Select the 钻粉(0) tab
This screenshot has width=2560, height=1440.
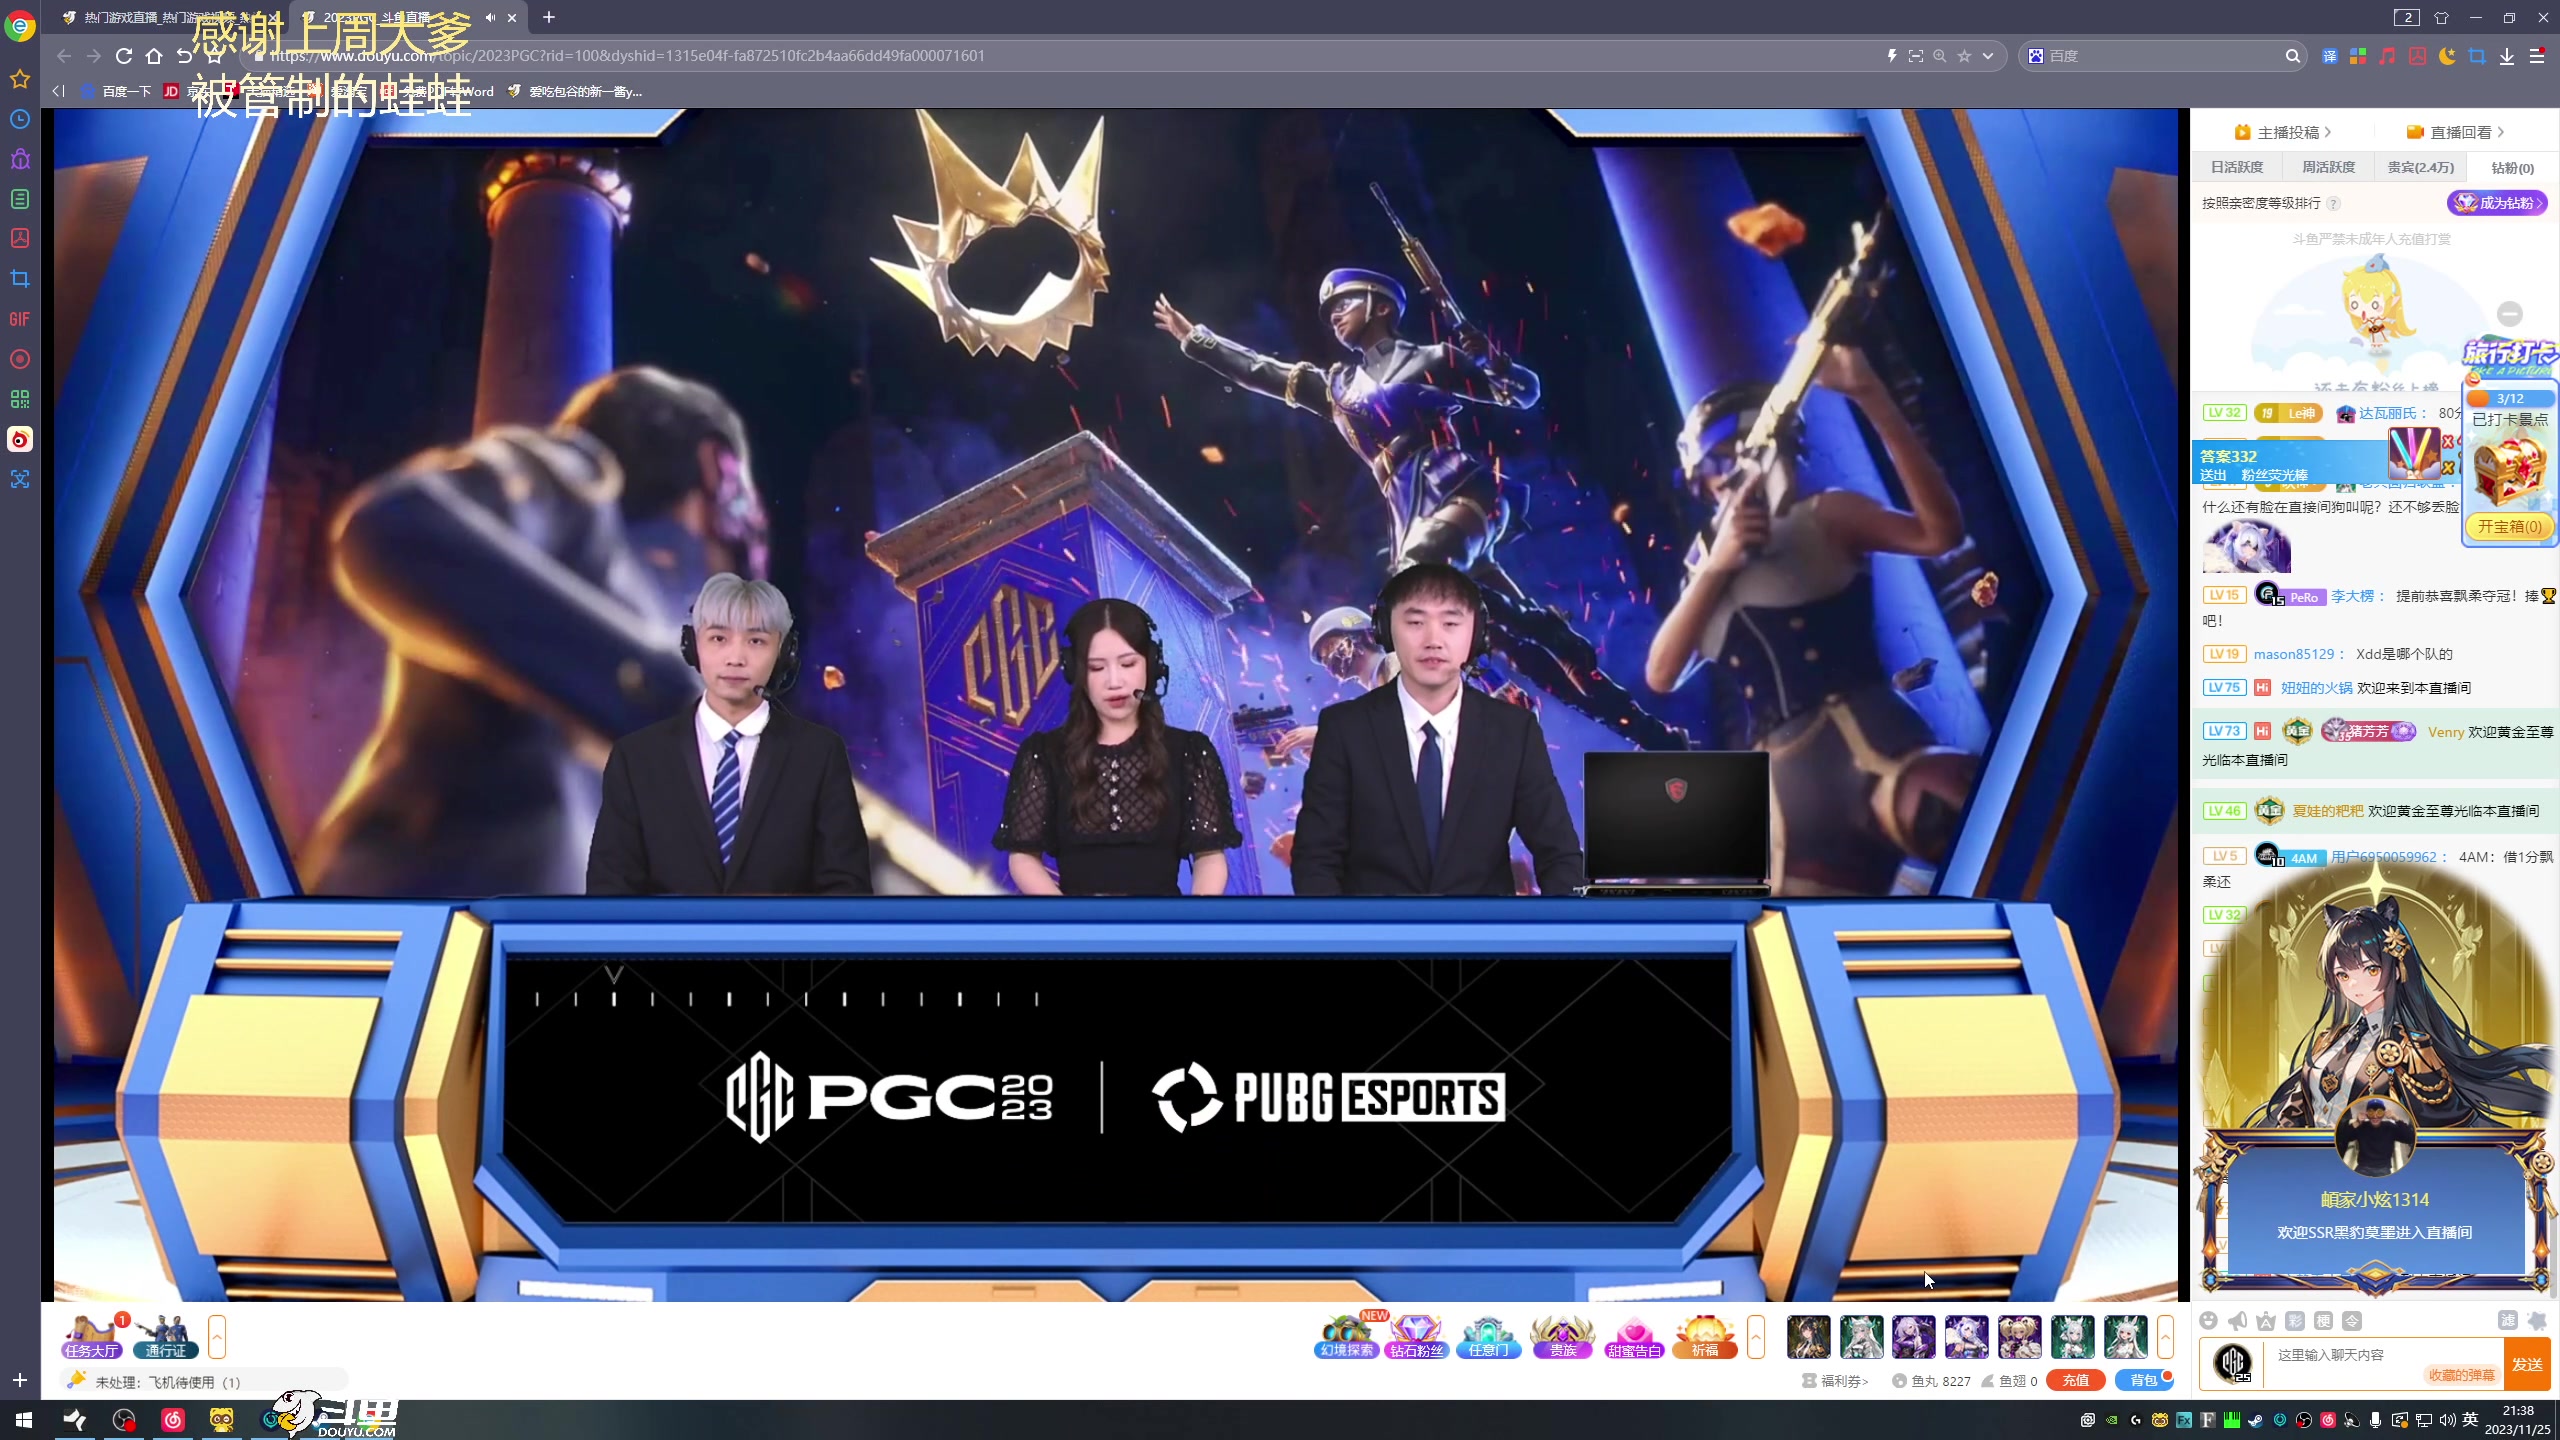click(x=2512, y=167)
